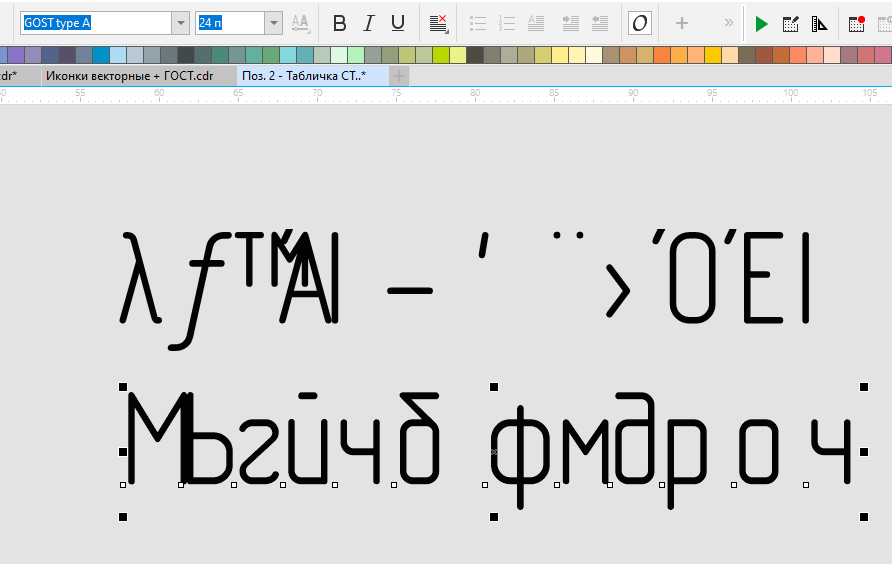
Task: Toggle Bold formatting
Action: (340, 23)
